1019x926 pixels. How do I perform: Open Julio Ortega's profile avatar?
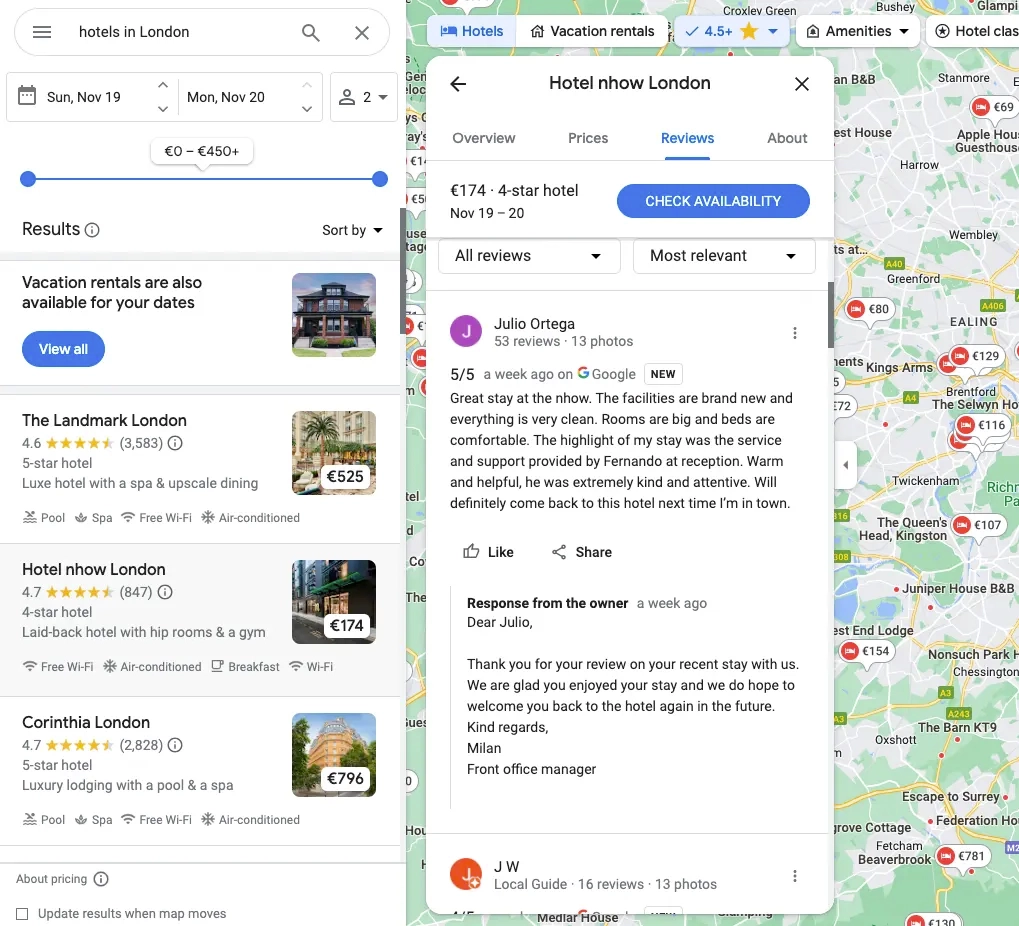[466, 331]
